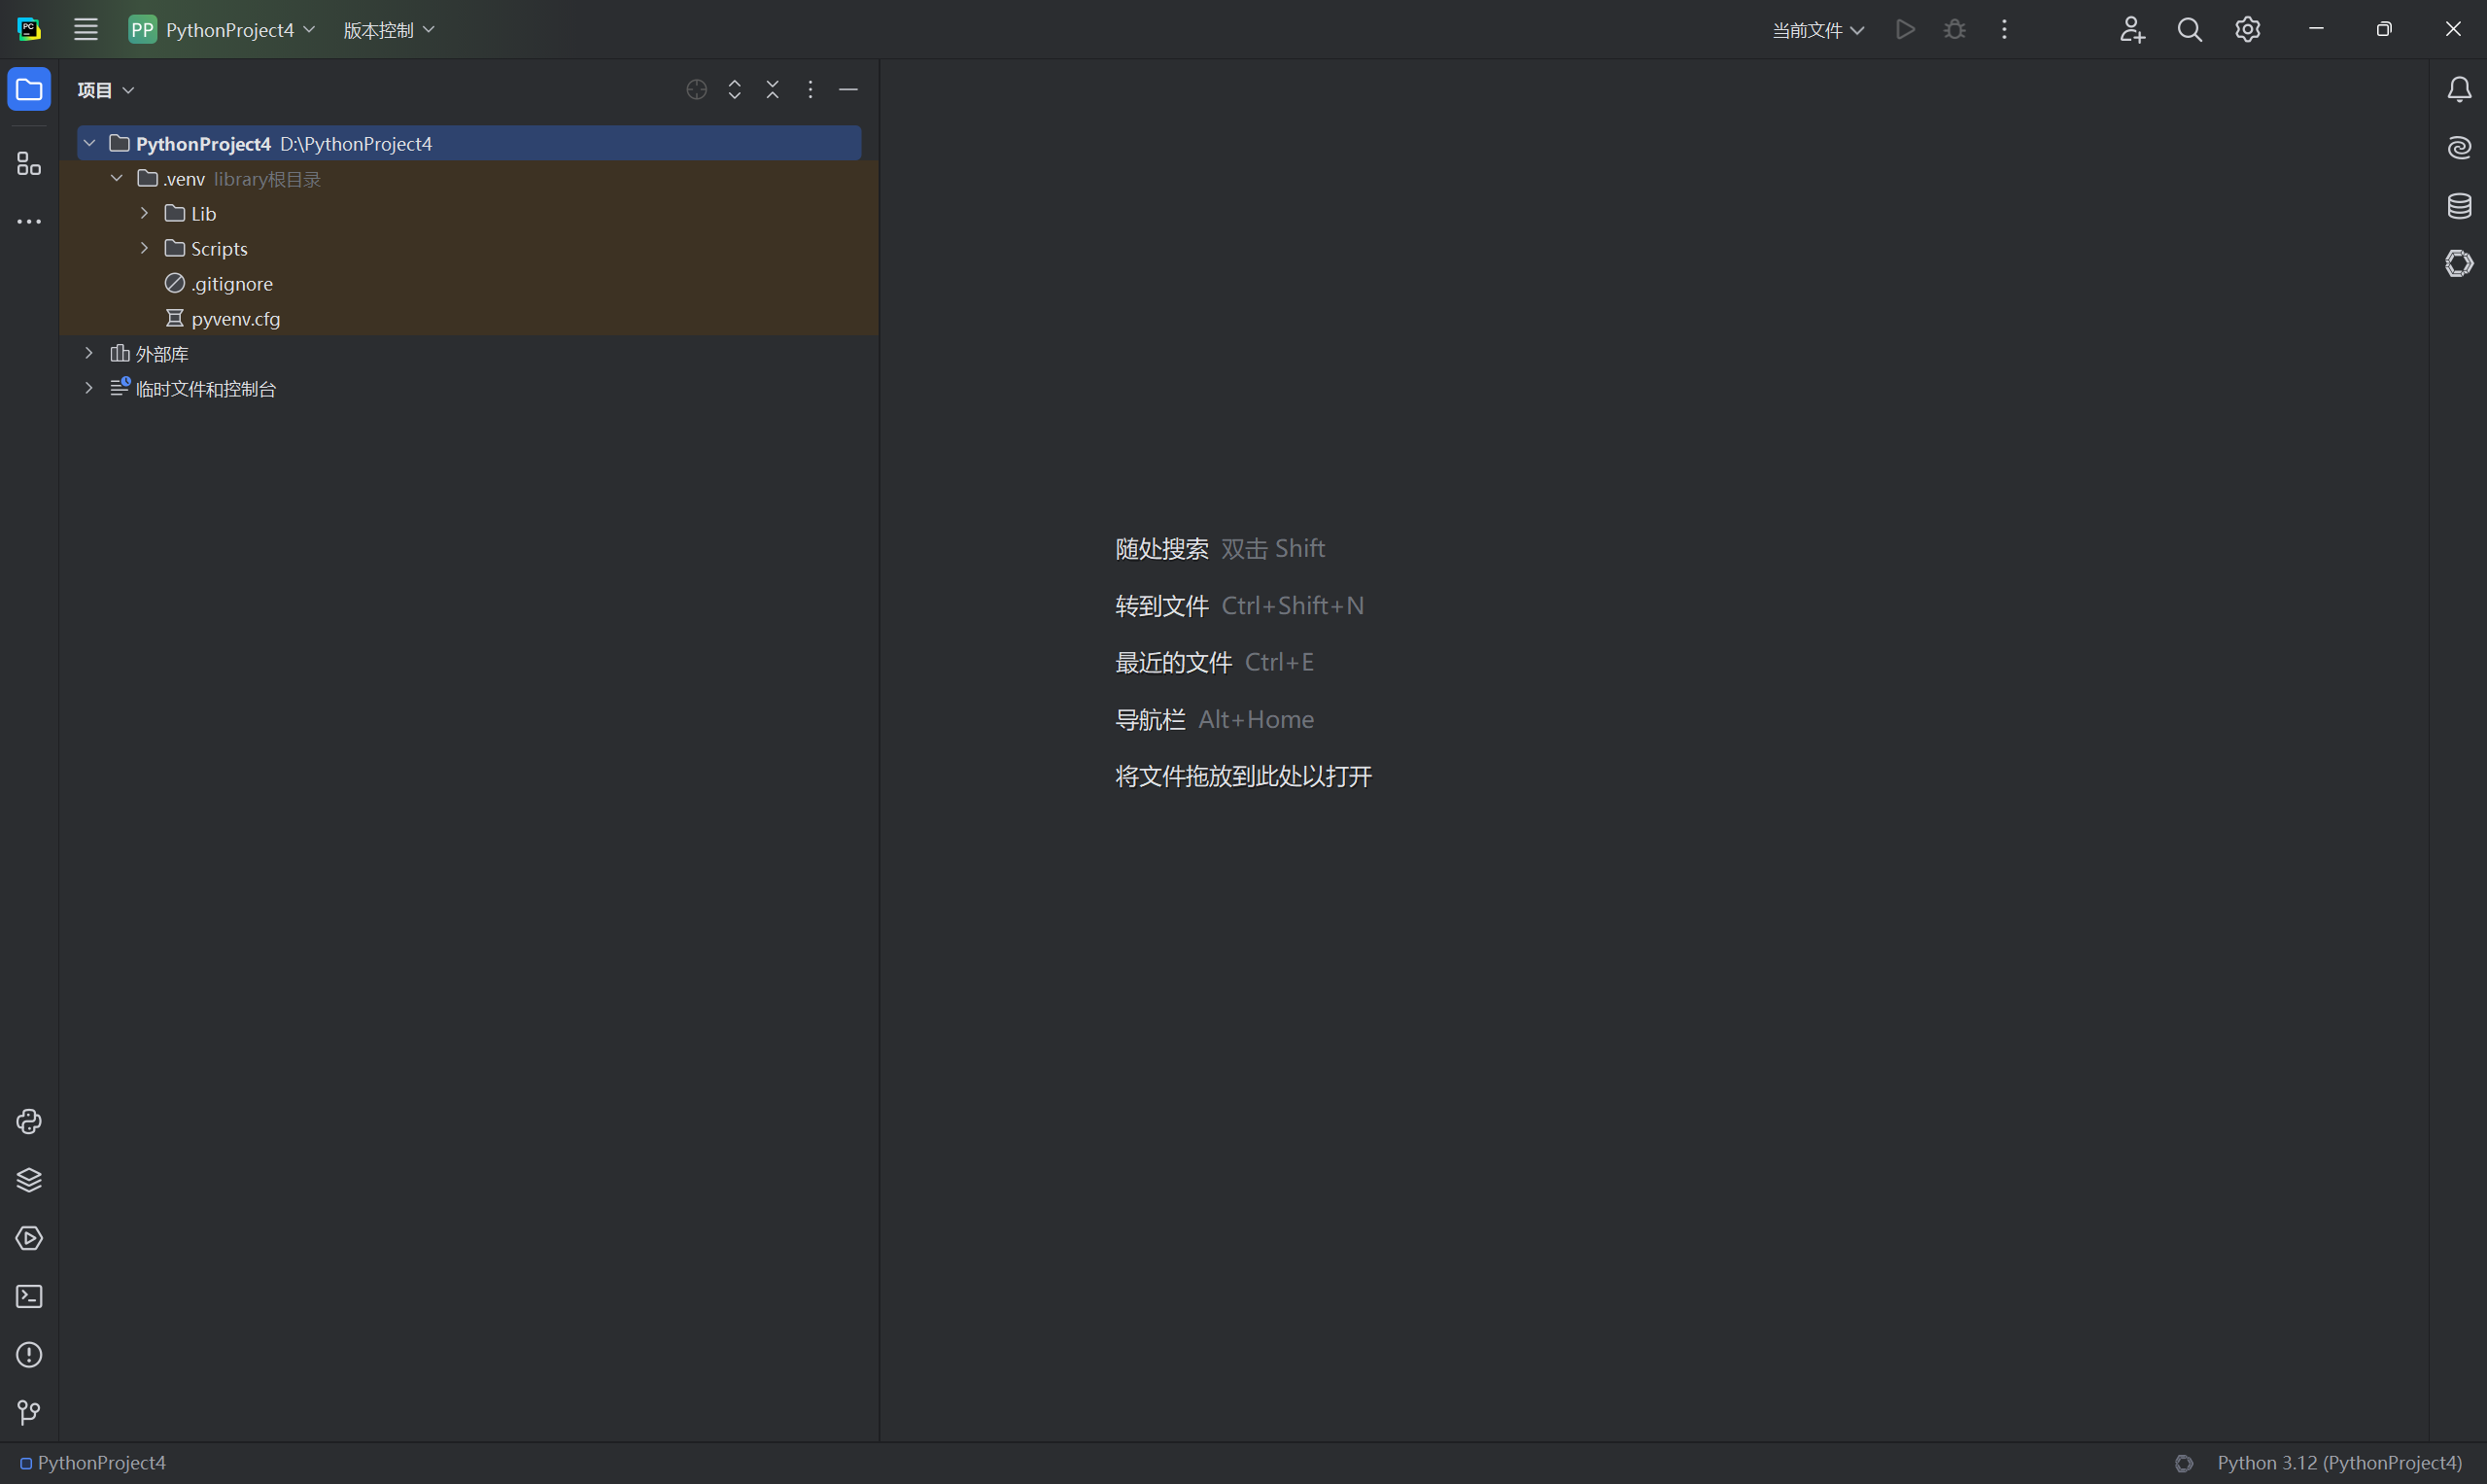Open the Python Packages tool window
2487x1484 pixels.
(x=29, y=1180)
